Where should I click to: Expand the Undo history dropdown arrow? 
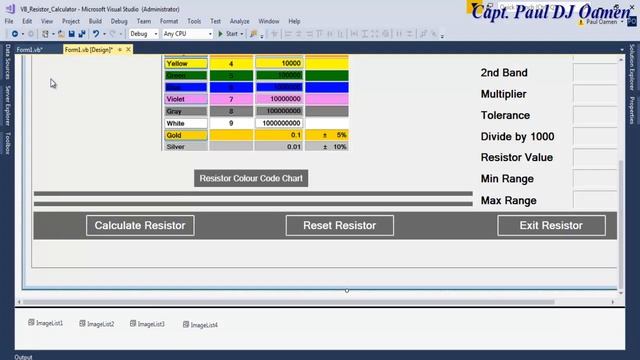104,34
